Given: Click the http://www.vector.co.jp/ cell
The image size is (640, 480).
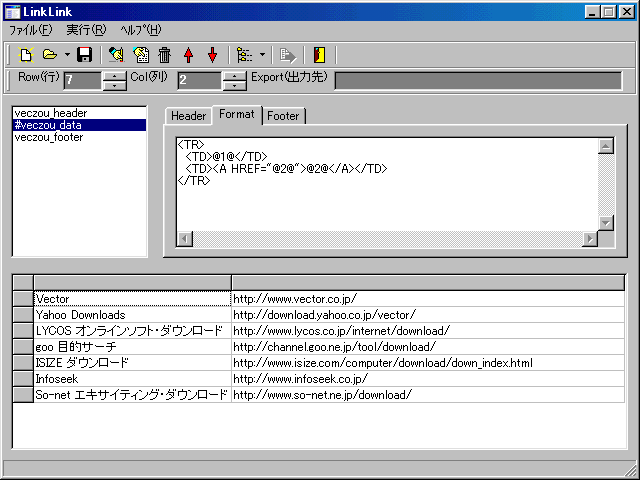Looking at the screenshot, I should pyautogui.click(x=428, y=299).
